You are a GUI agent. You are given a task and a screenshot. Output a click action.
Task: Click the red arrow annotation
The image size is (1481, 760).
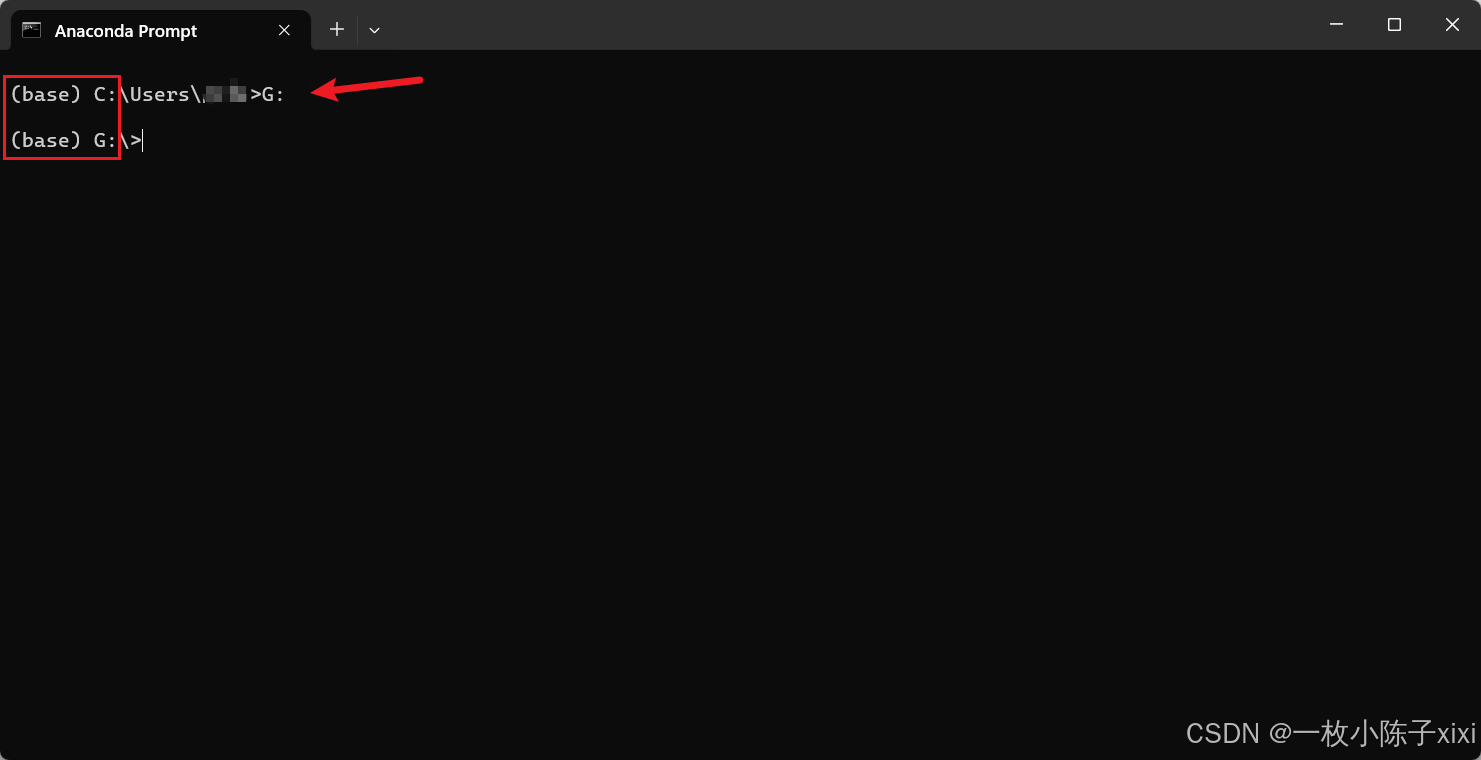367,87
